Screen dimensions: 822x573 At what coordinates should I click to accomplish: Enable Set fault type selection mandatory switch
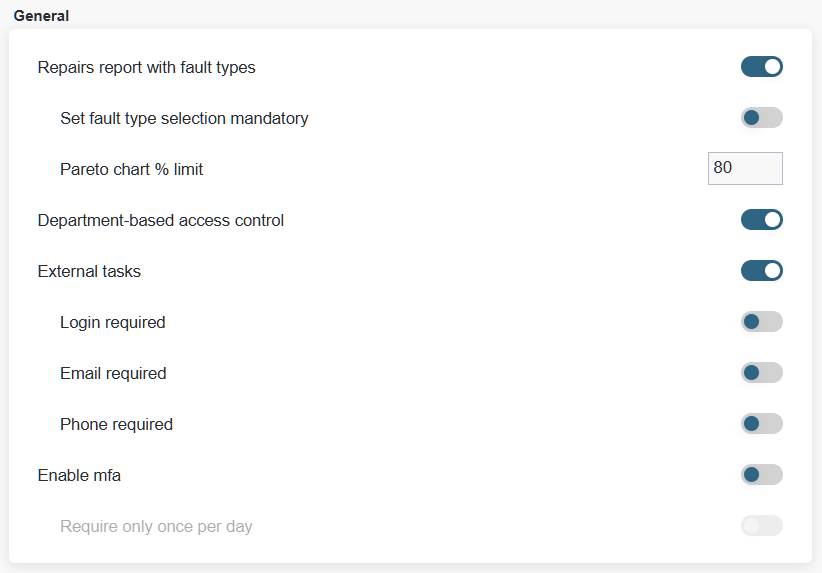pyautogui.click(x=761, y=118)
